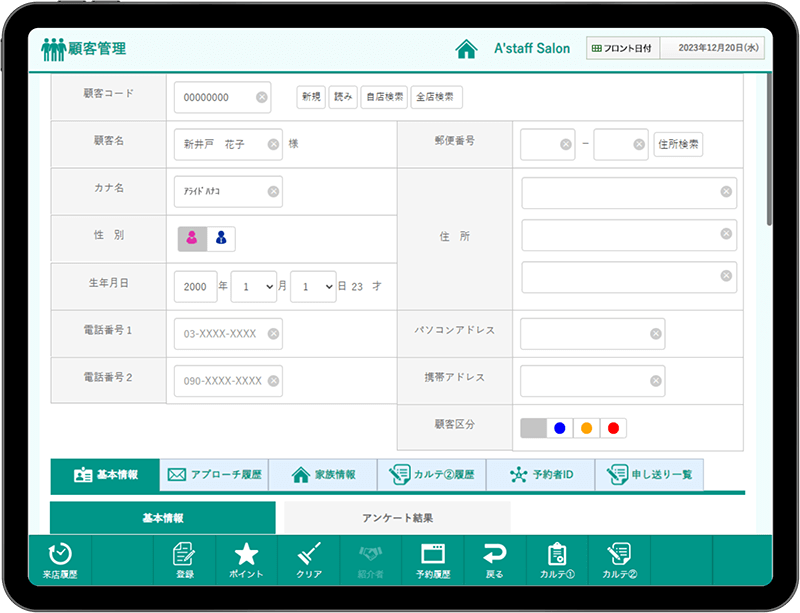Image resolution: width=800 pixels, height=613 pixels.
Task: Switch to アプローチ履歴 tab
Action: tap(214, 475)
